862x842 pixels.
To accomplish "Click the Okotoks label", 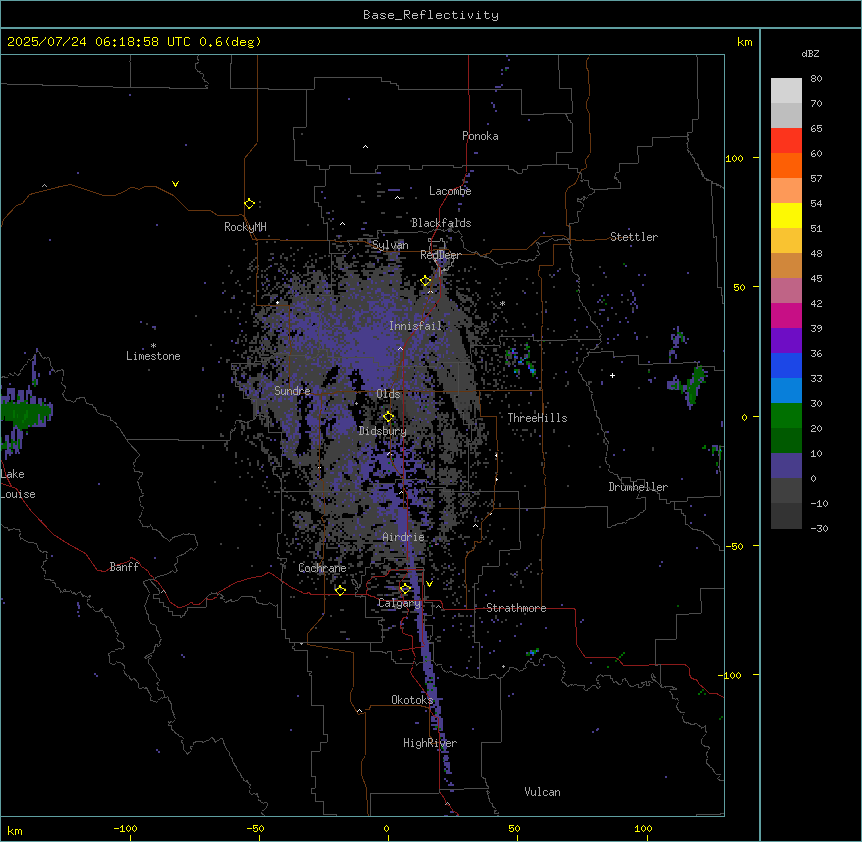I will click(412, 700).
